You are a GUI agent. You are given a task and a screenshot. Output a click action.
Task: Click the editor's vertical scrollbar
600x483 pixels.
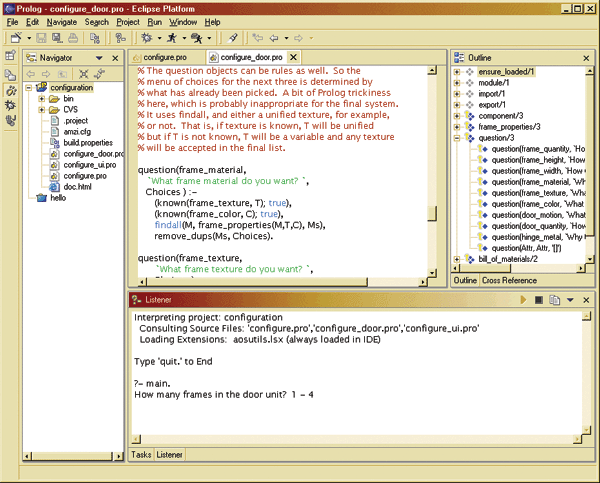click(x=432, y=180)
